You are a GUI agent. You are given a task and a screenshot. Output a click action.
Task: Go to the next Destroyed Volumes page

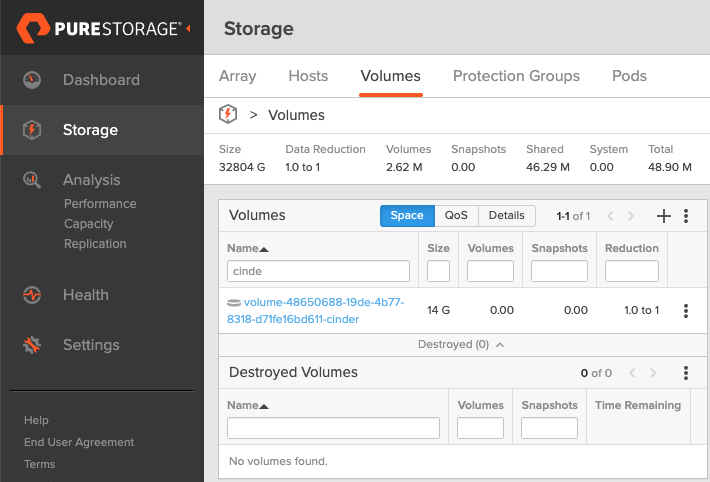pyautogui.click(x=653, y=373)
